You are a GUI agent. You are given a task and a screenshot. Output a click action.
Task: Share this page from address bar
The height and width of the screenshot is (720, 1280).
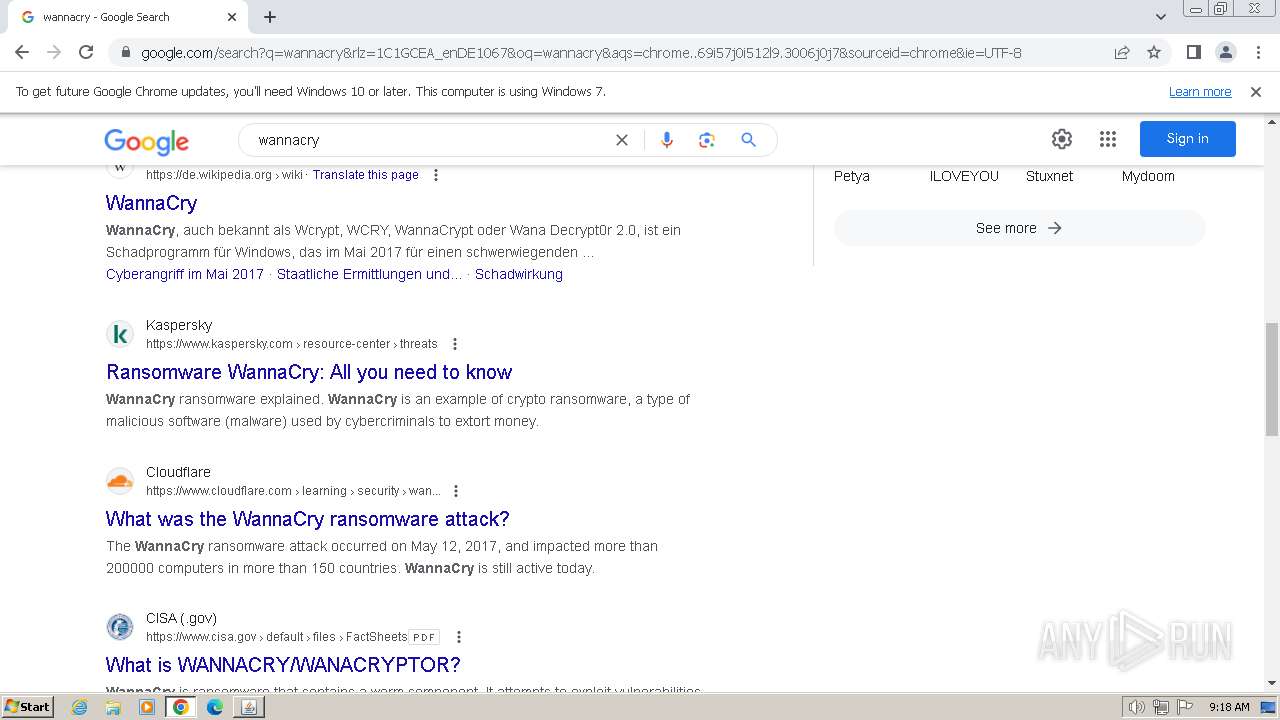pos(1122,52)
